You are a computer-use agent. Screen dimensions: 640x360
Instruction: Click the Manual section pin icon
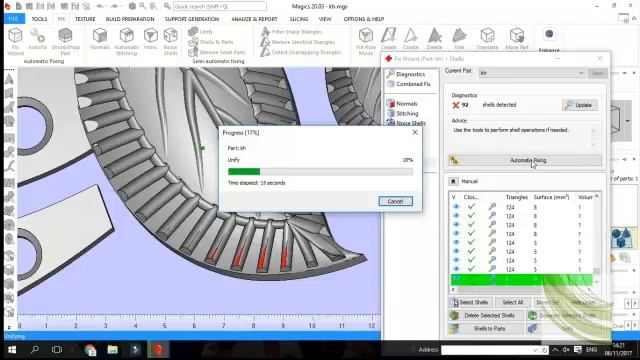pos(453,181)
